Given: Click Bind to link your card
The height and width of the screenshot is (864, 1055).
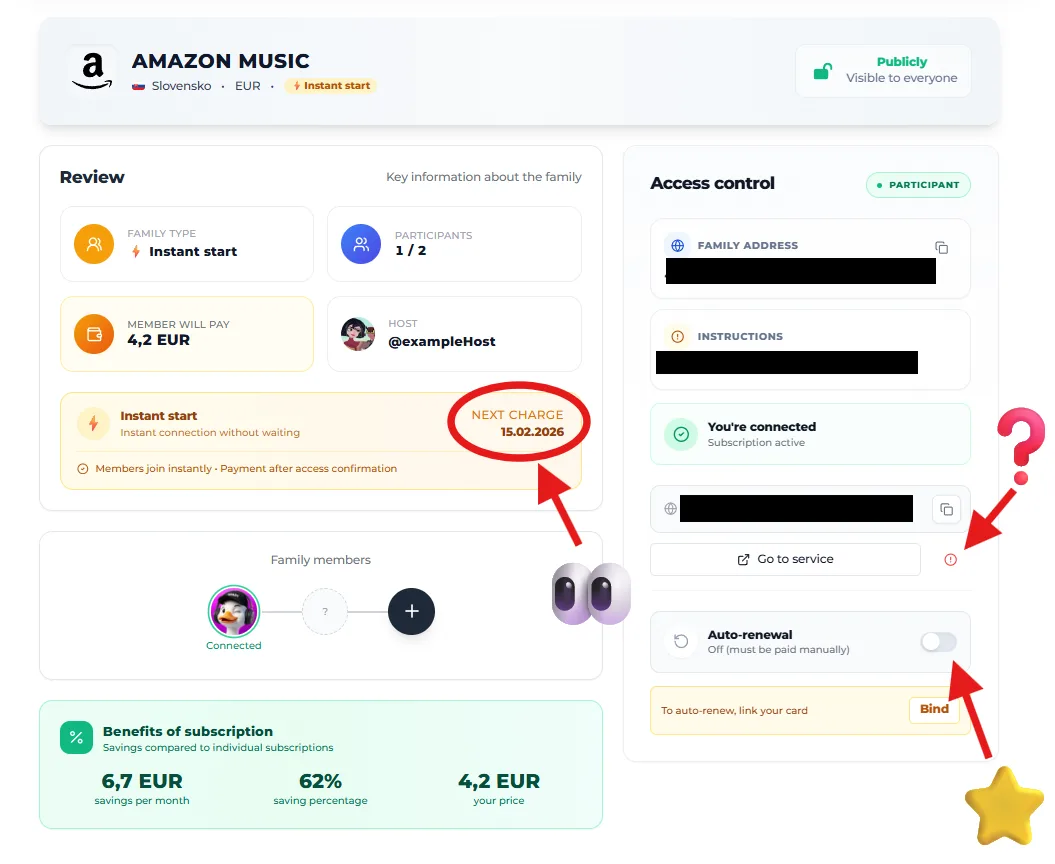Looking at the screenshot, I should pyautogui.click(x=934, y=709).
